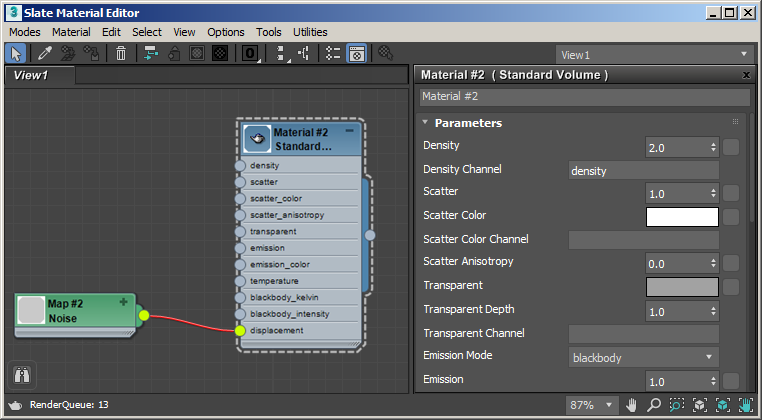Image resolution: width=762 pixels, height=420 pixels.
Task: Open the Modes menu
Action: pyautogui.click(x=25, y=32)
